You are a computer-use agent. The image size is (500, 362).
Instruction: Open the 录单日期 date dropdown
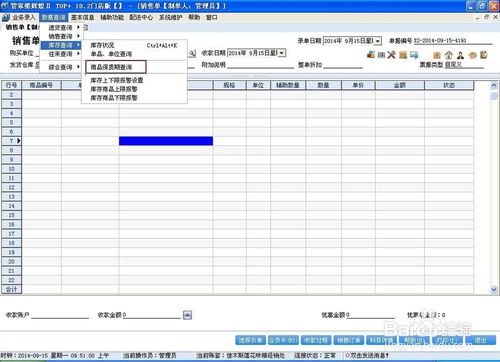[x=377, y=41]
